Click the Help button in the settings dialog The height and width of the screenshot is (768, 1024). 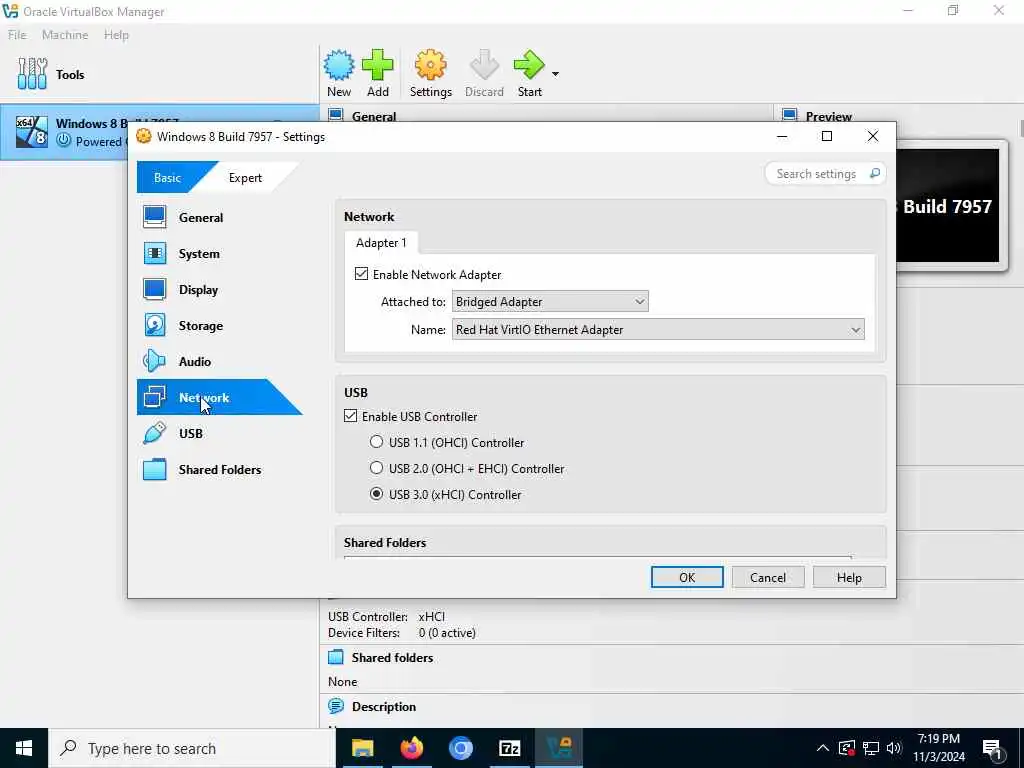point(849,577)
